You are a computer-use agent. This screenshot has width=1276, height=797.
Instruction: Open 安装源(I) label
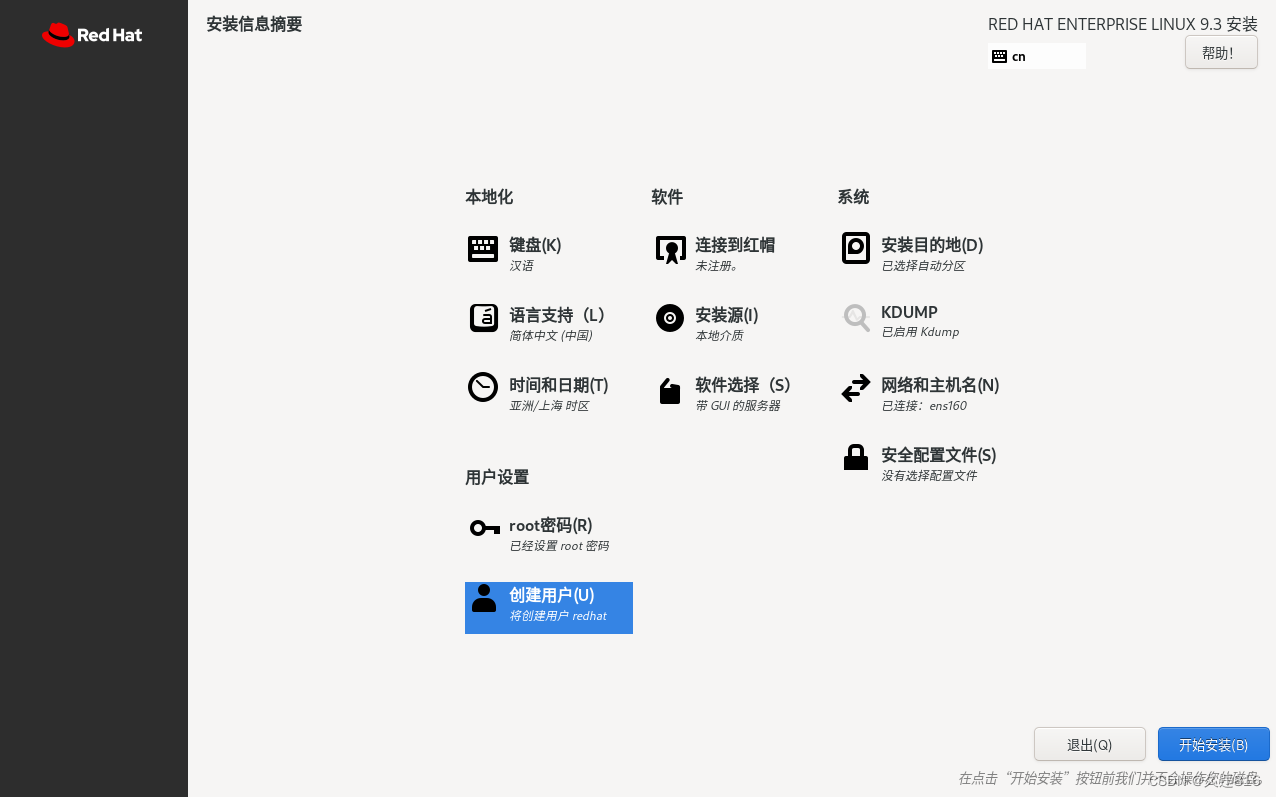click(x=727, y=315)
